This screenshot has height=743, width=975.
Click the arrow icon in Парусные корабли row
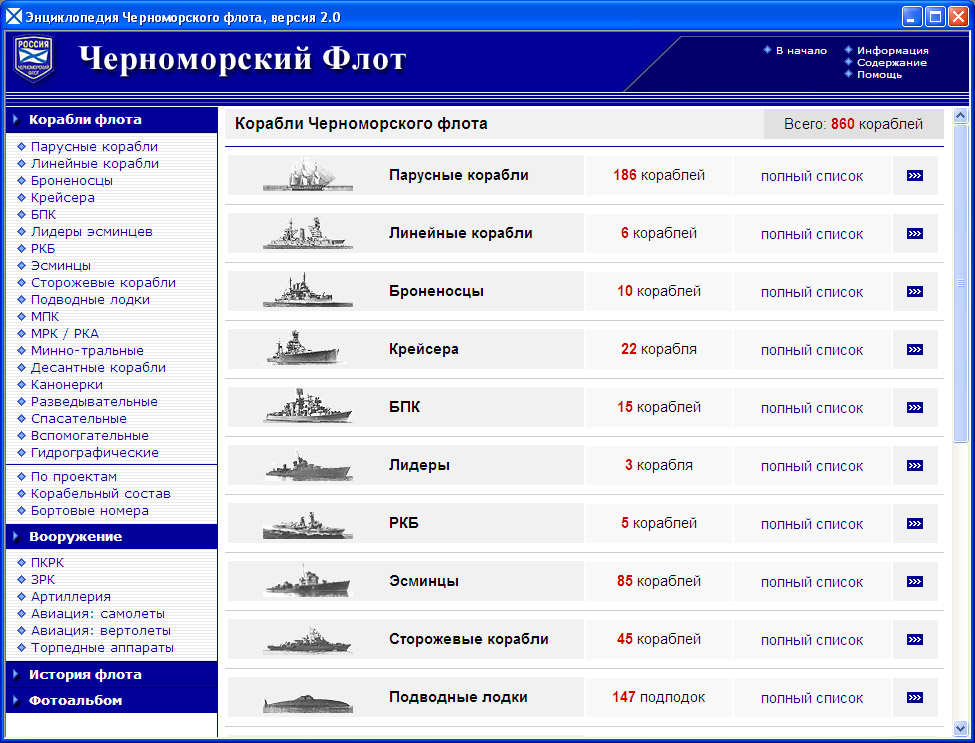[915, 175]
